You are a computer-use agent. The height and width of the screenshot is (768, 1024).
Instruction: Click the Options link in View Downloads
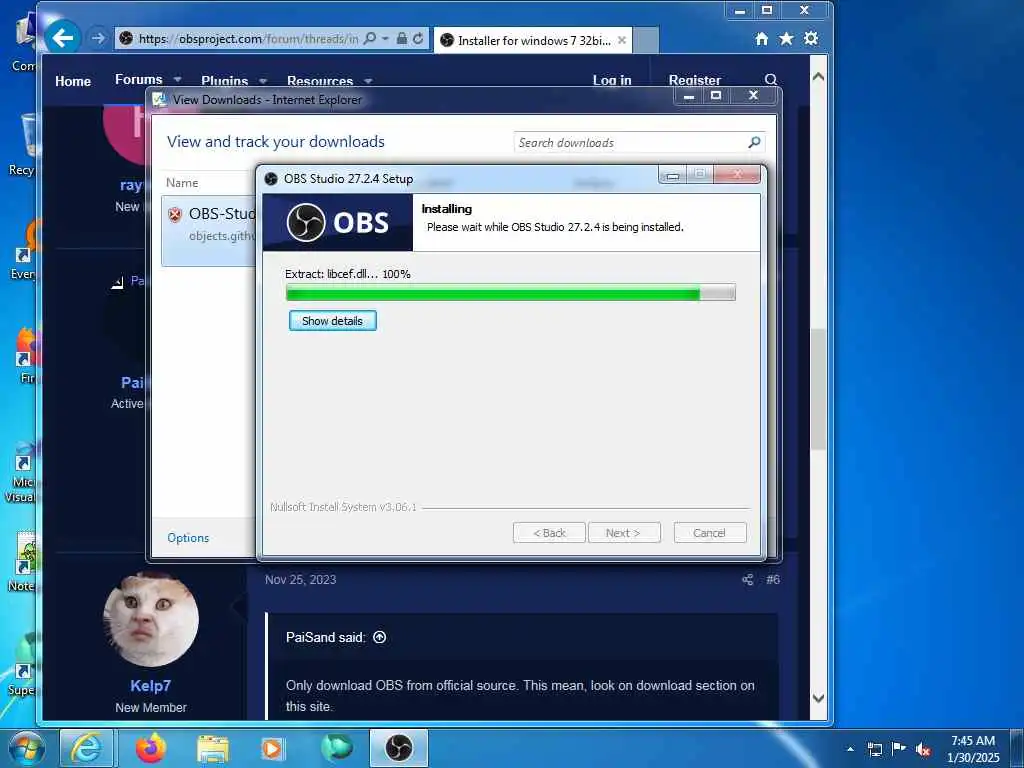tap(188, 537)
